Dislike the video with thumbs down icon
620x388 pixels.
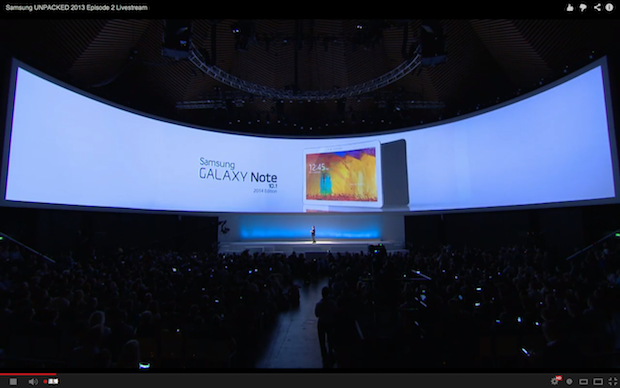click(x=583, y=8)
